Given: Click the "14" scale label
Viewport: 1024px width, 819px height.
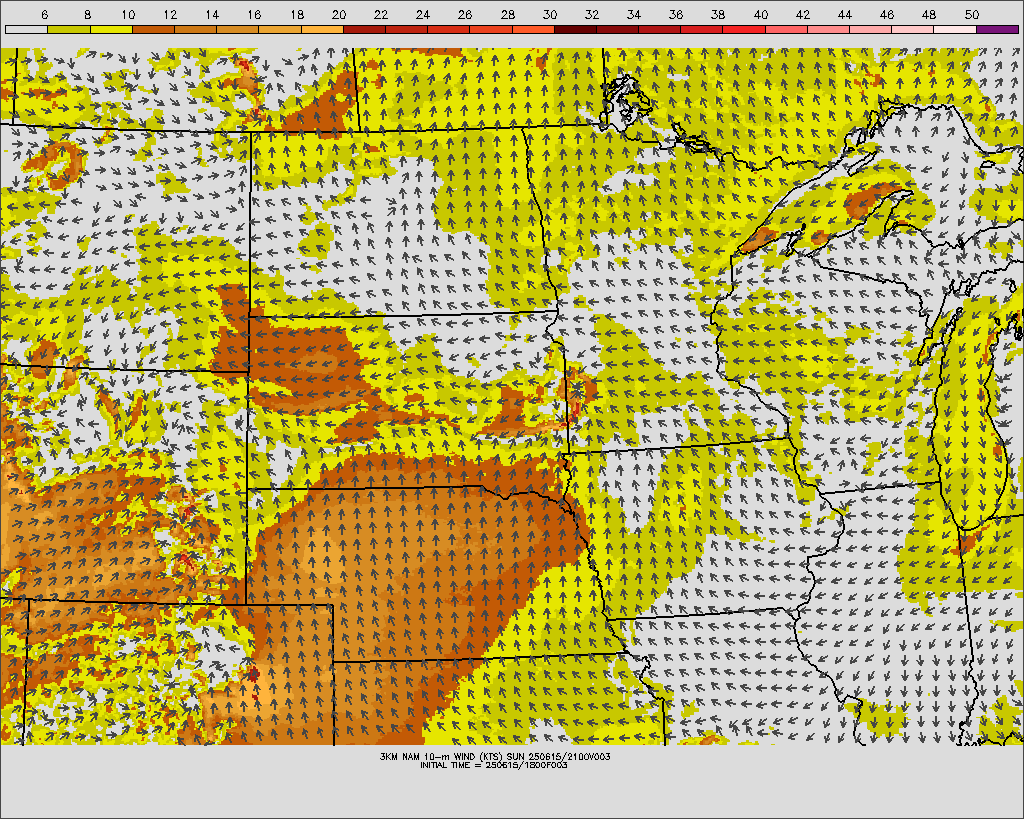Looking at the screenshot, I should coord(212,14).
